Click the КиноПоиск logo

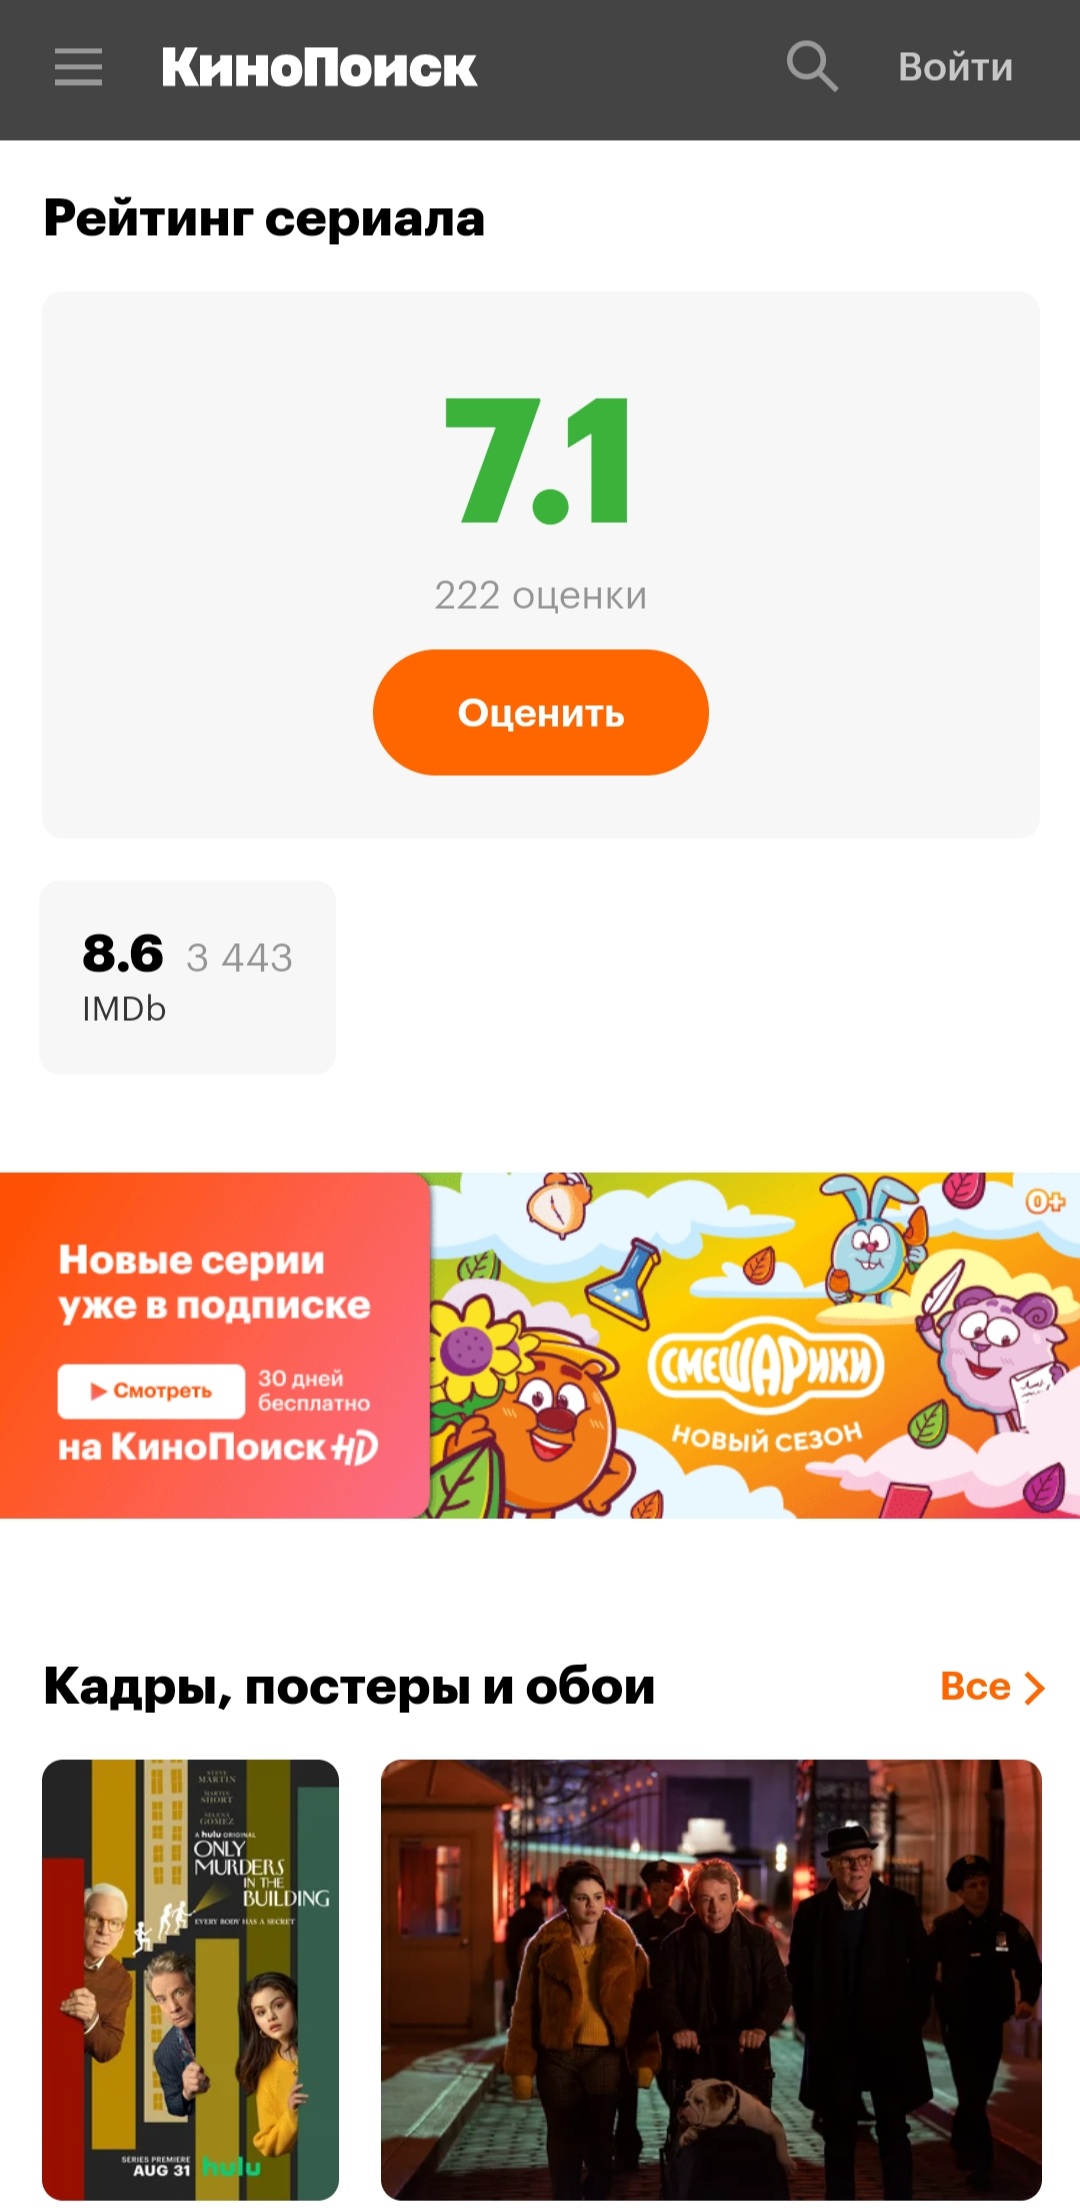(x=319, y=67)
